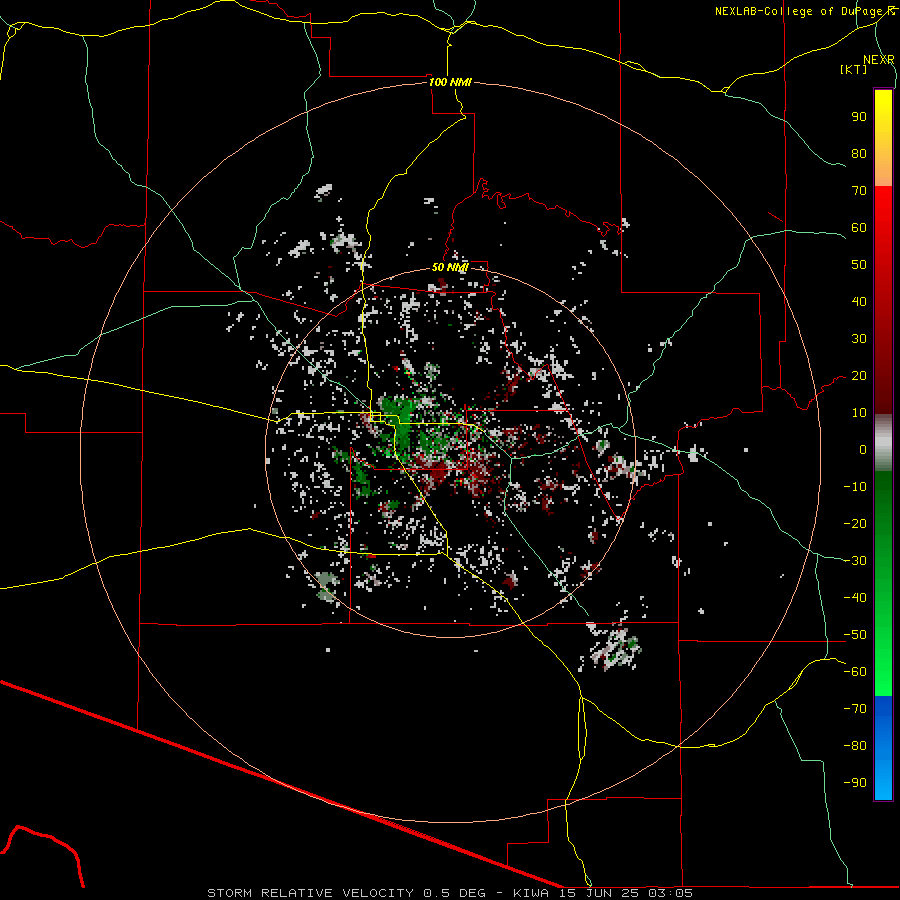Viewport: 900px width, 900px height.
Task: Click "STORM RELATIVE VELOCITY" in the bottom caption
Action: (x=310, y=893)
